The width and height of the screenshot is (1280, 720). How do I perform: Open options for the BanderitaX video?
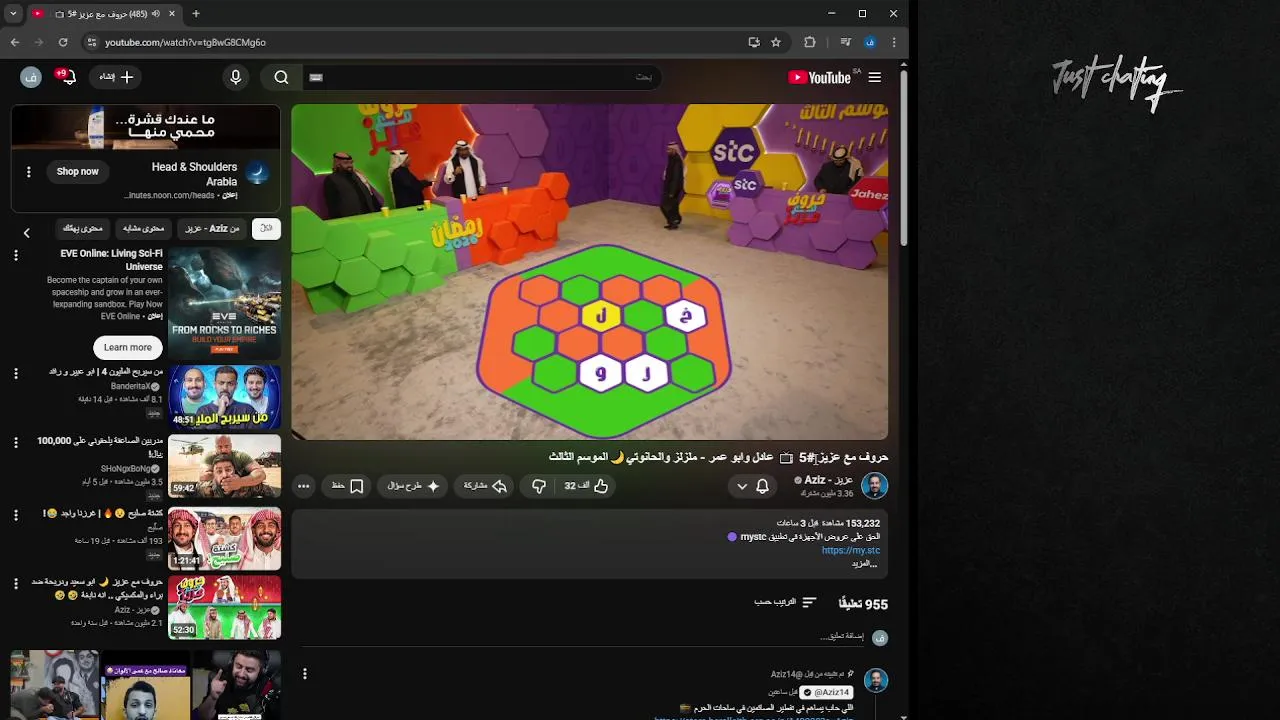tap(15, 373)
